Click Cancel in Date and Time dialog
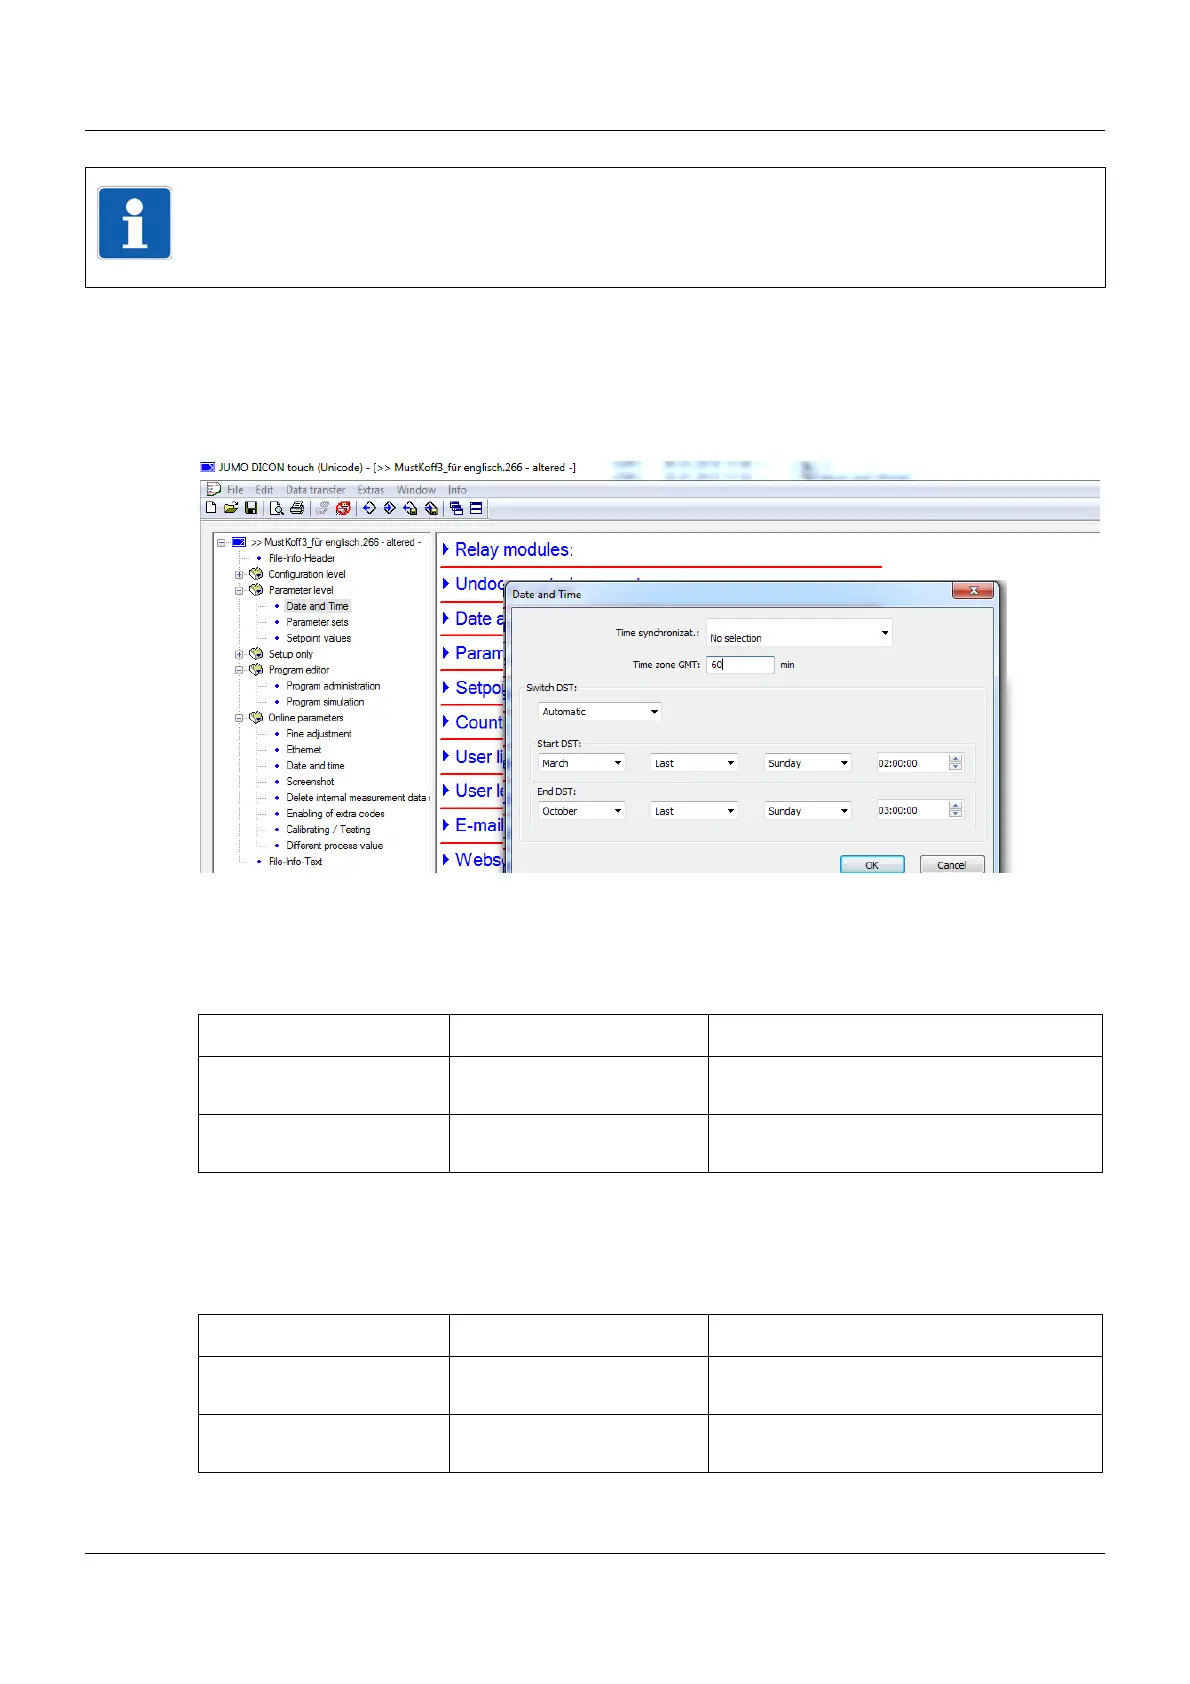The width and height of the screenshot is (1190, 1684). point(952,865)
